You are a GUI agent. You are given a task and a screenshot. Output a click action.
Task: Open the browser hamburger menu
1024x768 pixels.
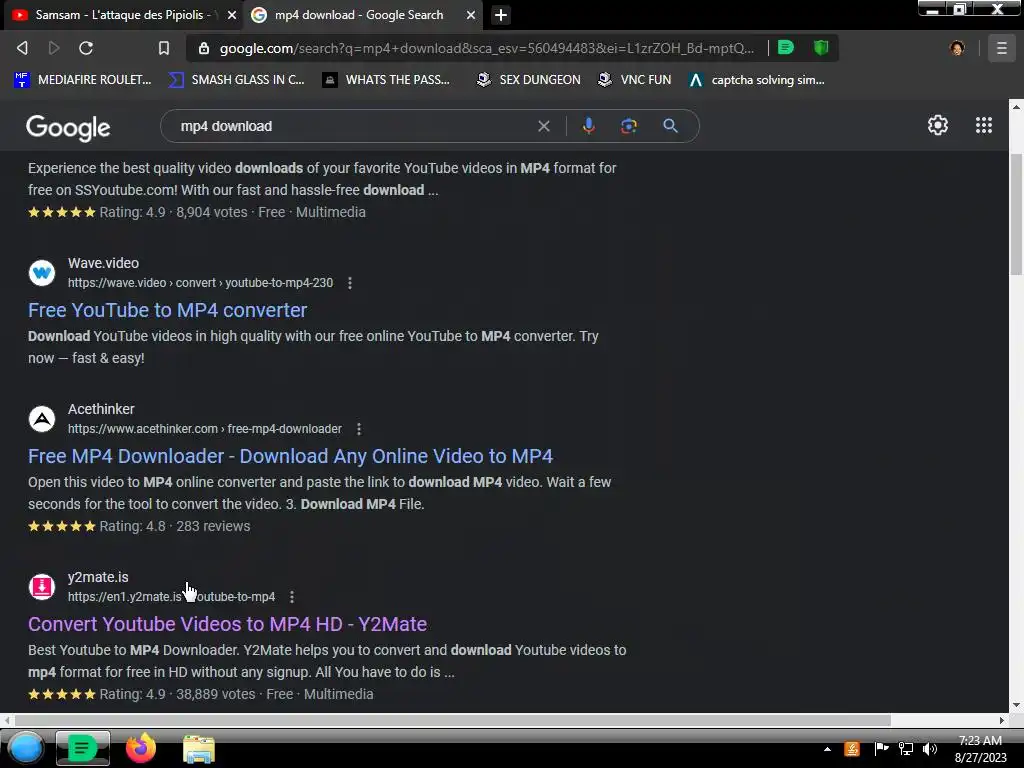click(1001, 48)
